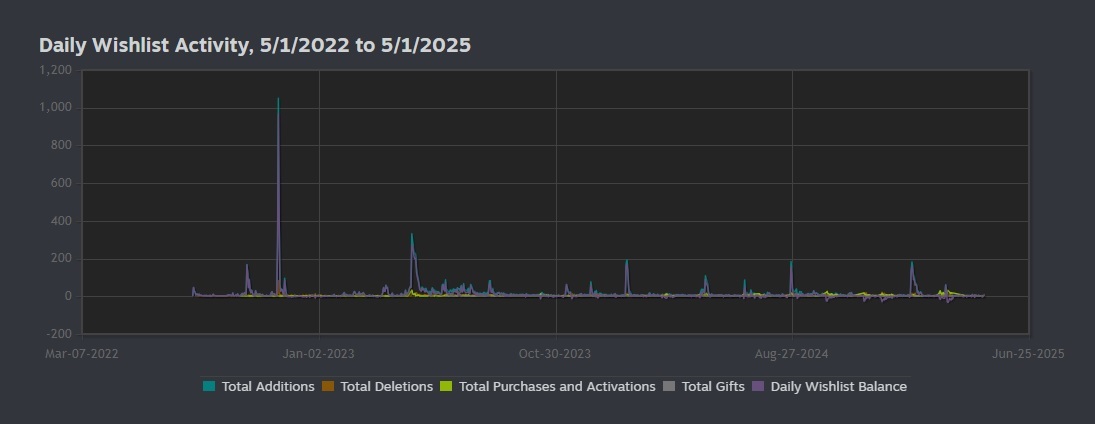Toggle the Total Additions series label

point(268,386)
